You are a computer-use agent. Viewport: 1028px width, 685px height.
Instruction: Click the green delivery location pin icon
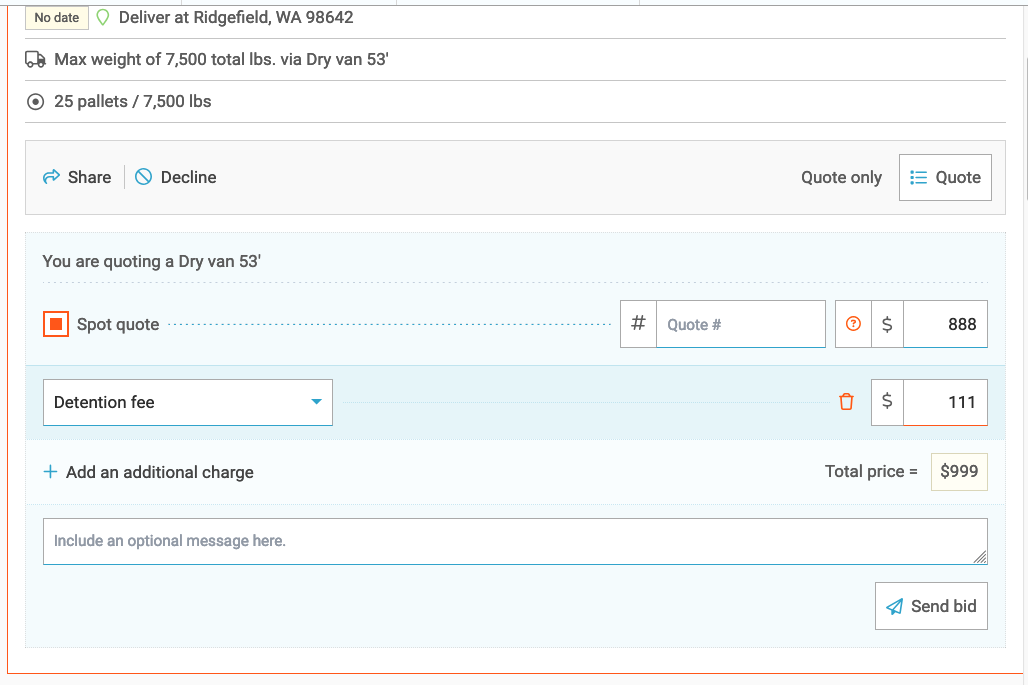(102, 18)
